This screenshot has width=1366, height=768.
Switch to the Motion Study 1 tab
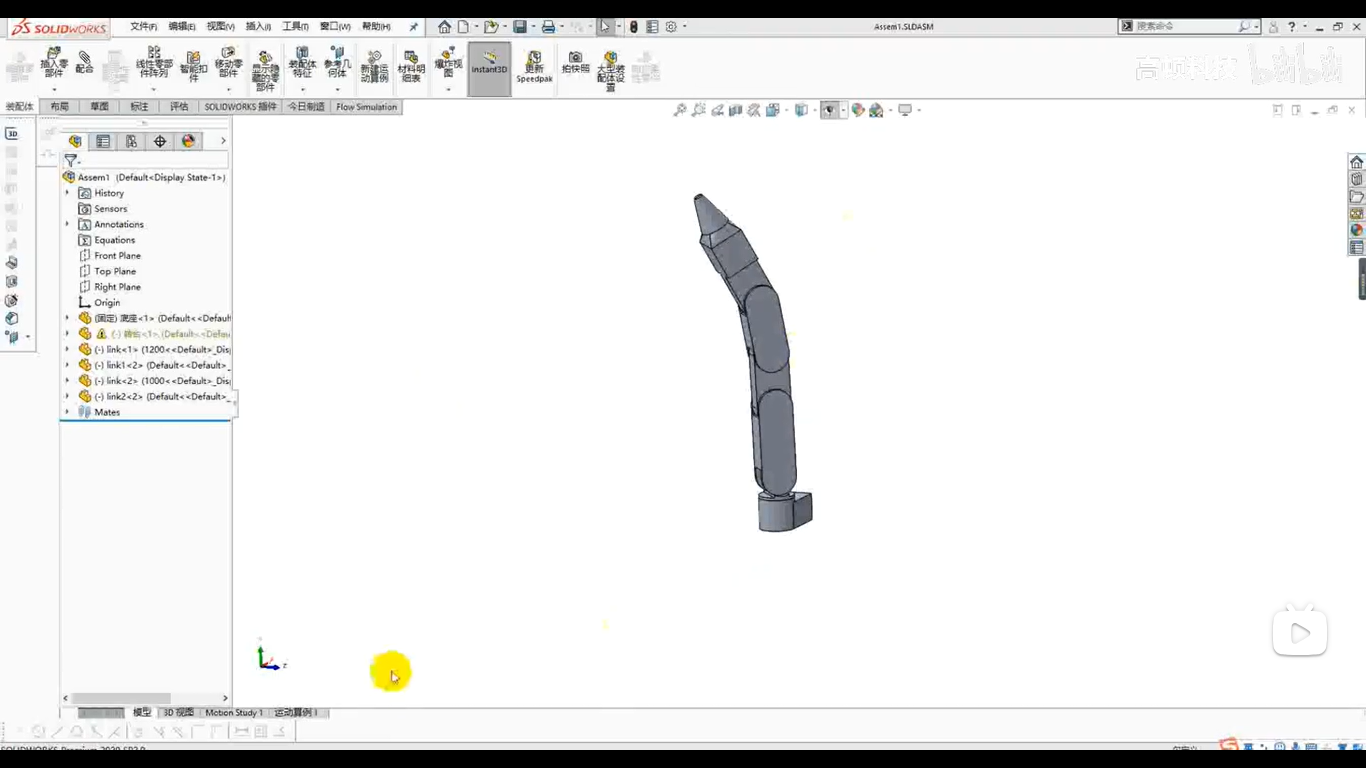(x=233, y=713)
